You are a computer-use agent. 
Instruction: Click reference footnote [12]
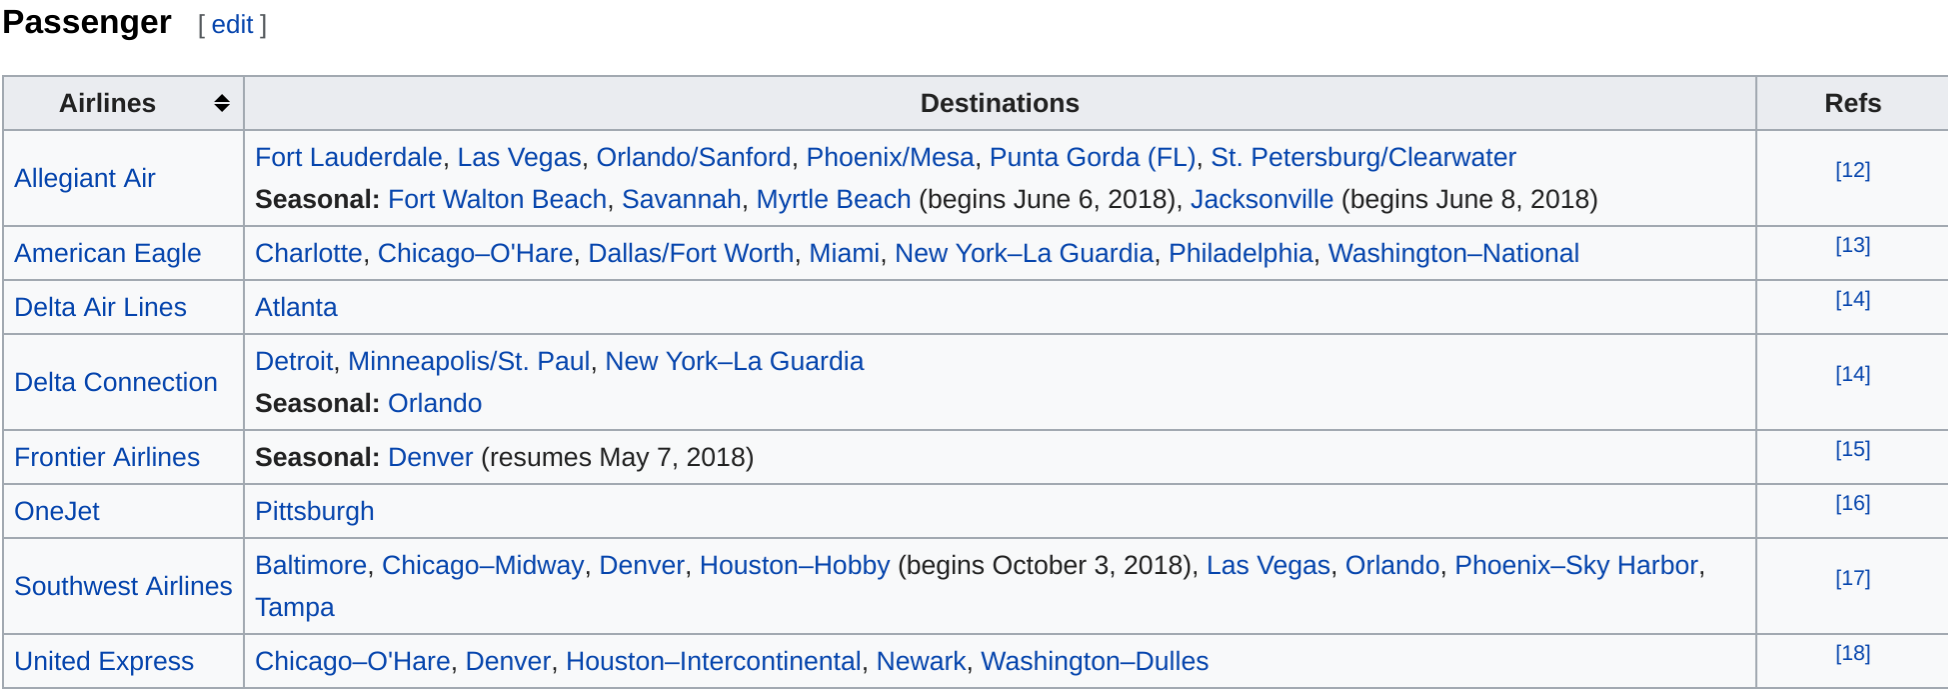pyautogui.click(x=1852, y=170)
